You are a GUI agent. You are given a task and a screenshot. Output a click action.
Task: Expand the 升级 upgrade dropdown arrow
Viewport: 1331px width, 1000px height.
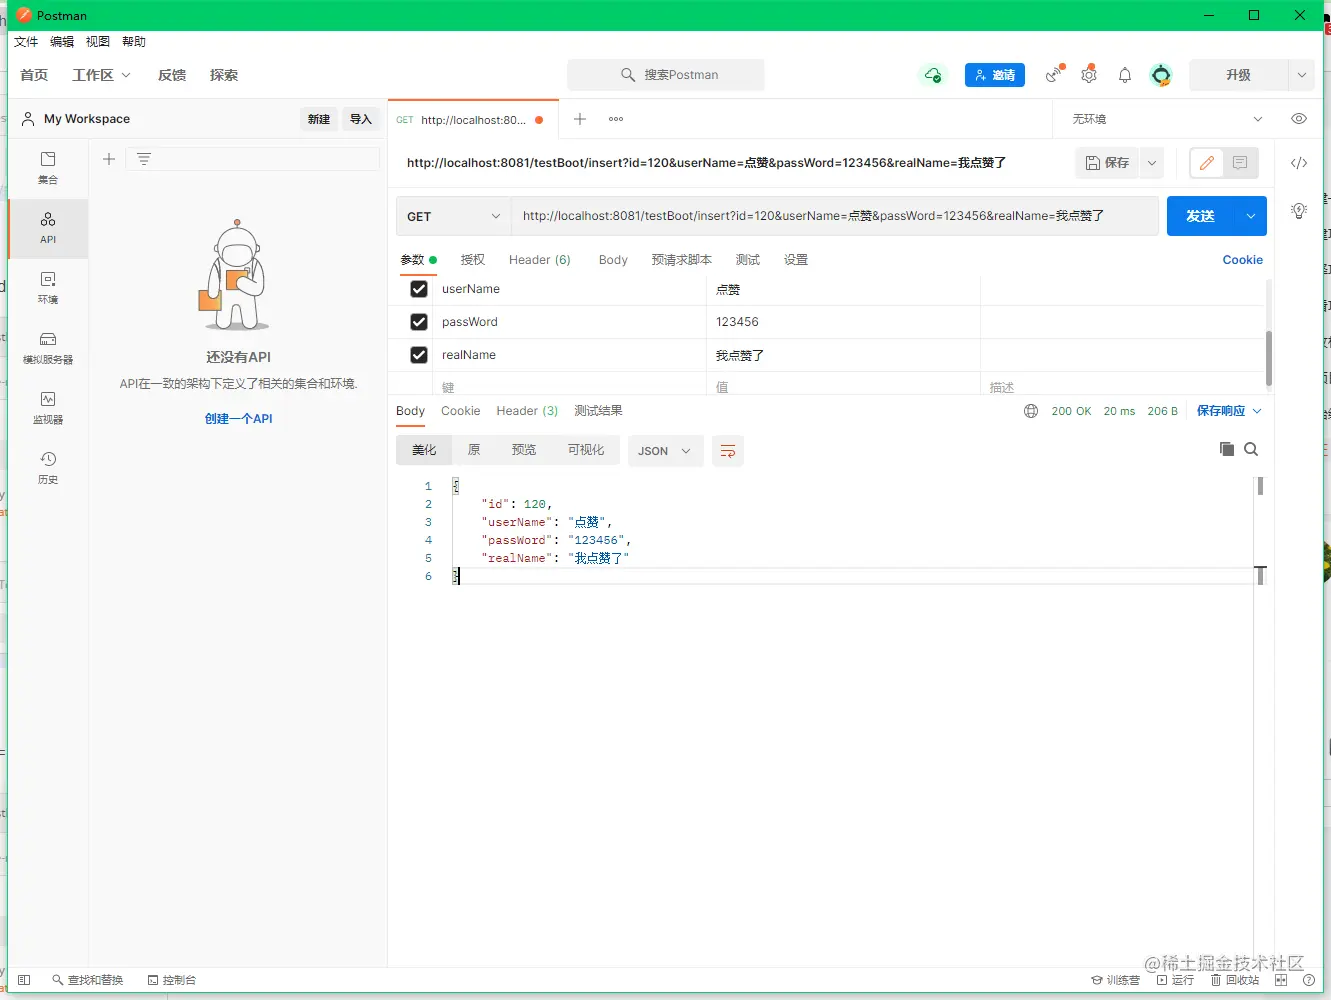click(1301, 75)
